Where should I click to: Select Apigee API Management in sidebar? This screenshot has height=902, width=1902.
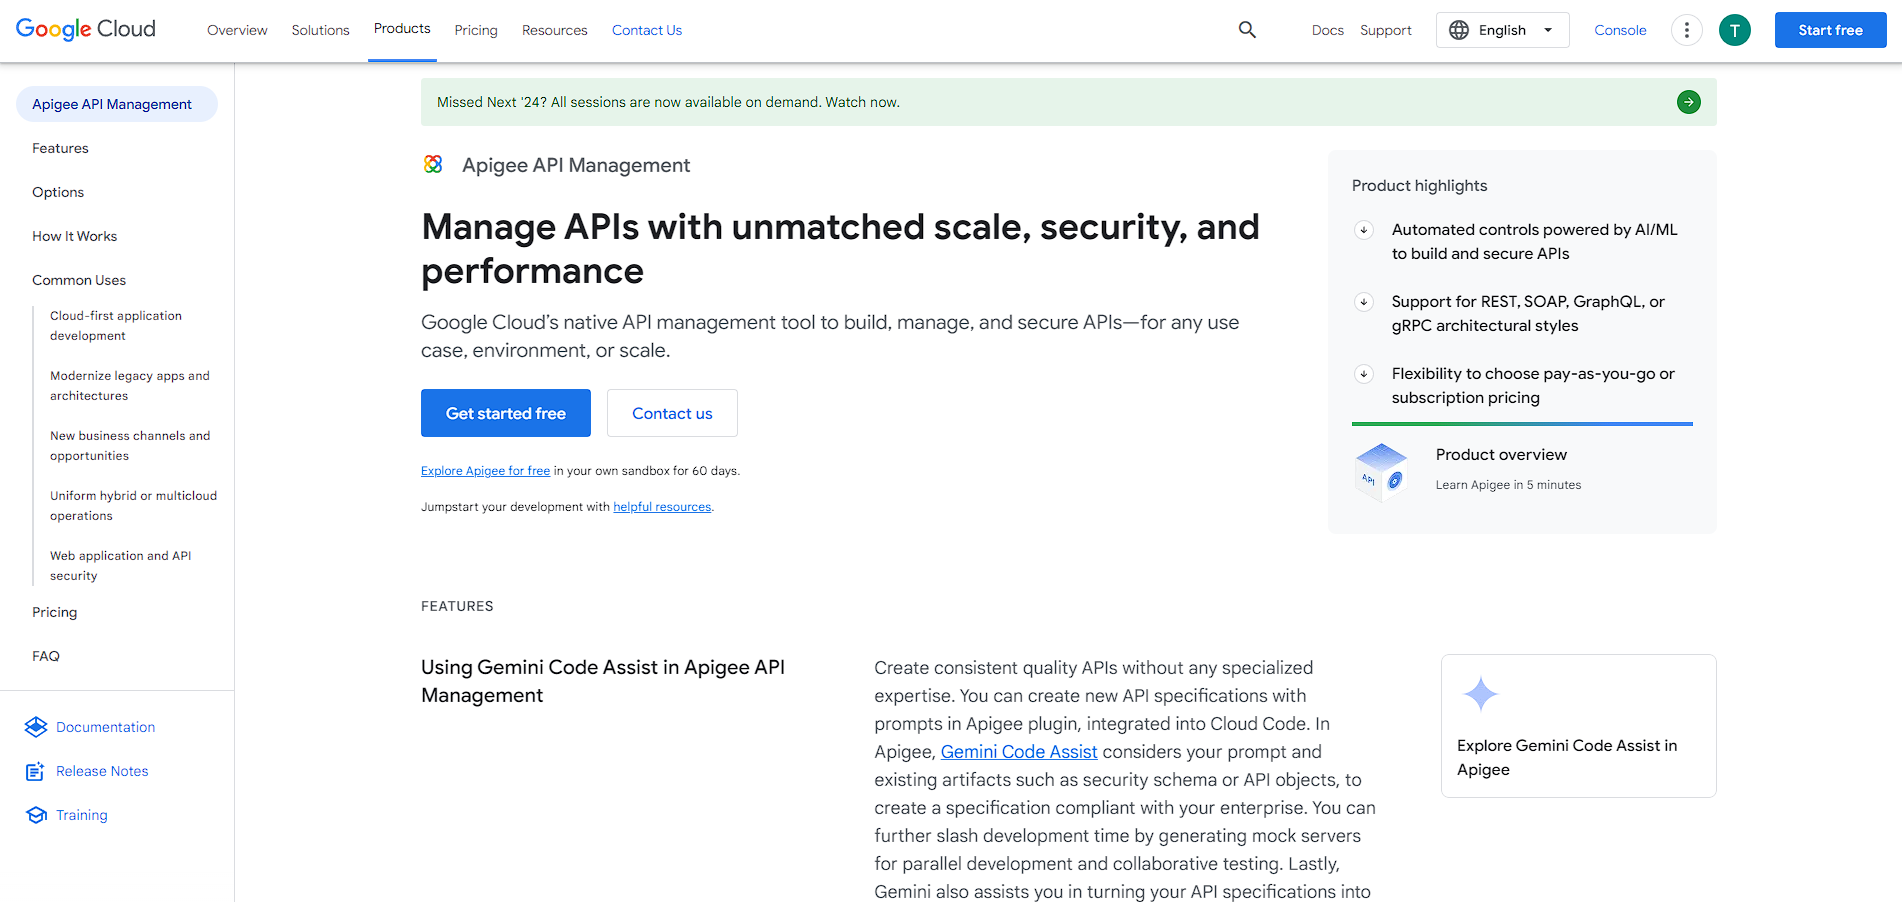[x=117, y=104]
